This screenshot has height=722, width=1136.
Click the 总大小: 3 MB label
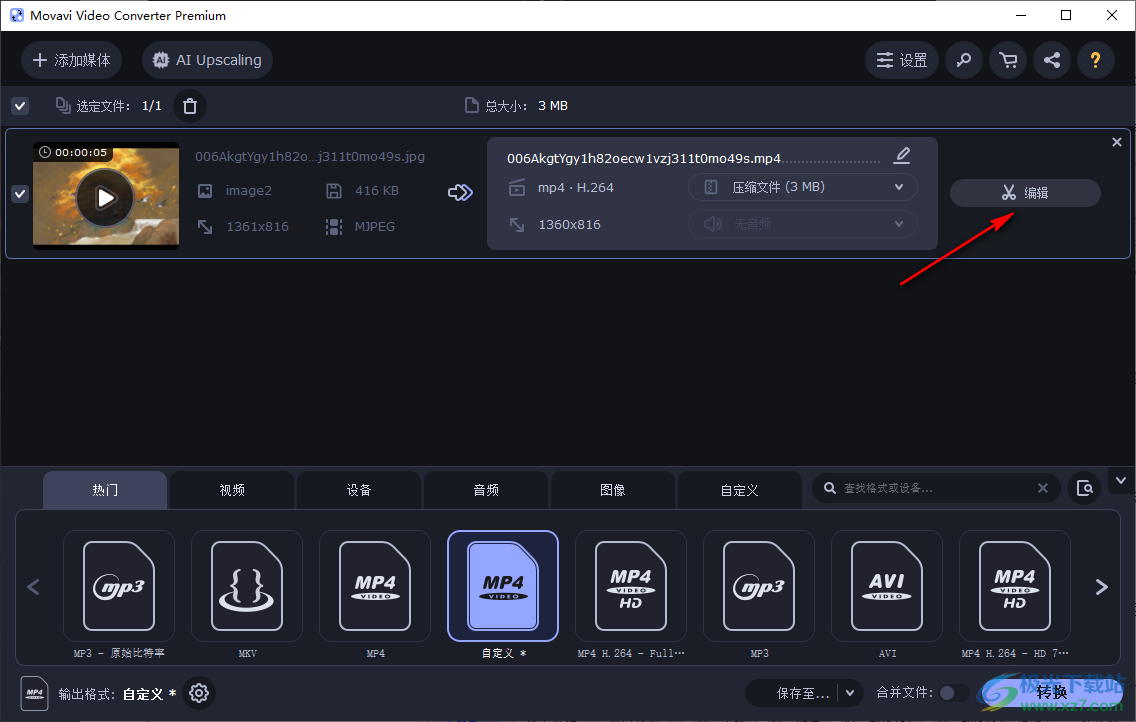(526, 106)
